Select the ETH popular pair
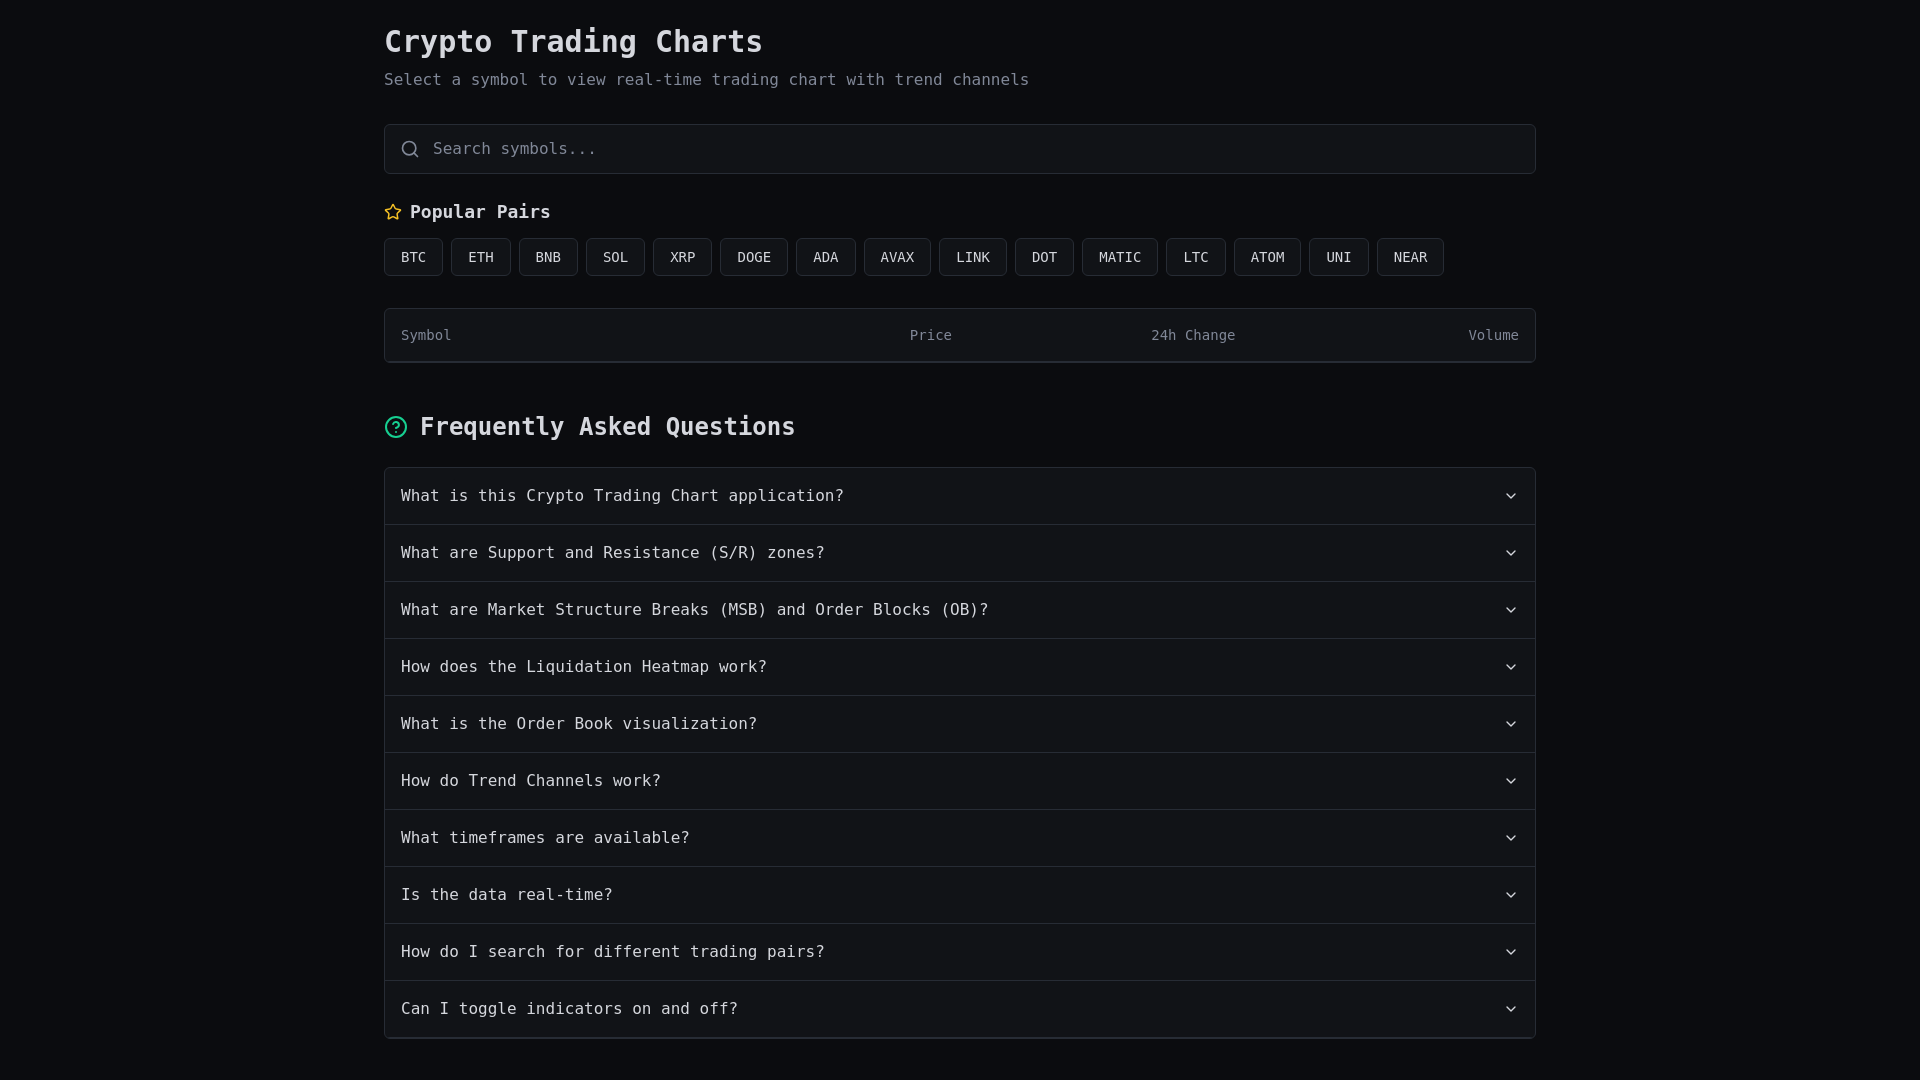The width and height of the screenshot is (1920, 1080). [x=481, y=257]
